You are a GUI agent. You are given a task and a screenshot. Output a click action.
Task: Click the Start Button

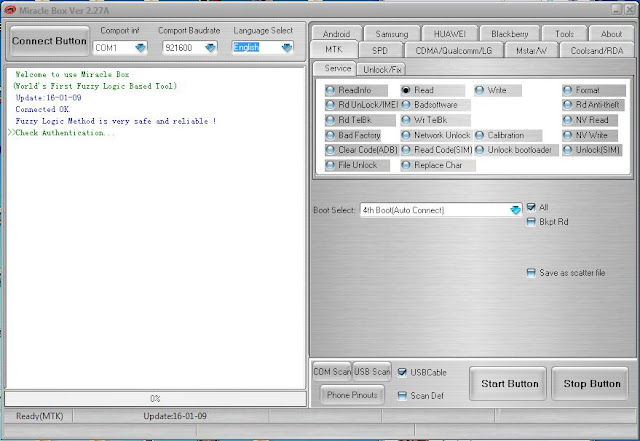point(509,384)
